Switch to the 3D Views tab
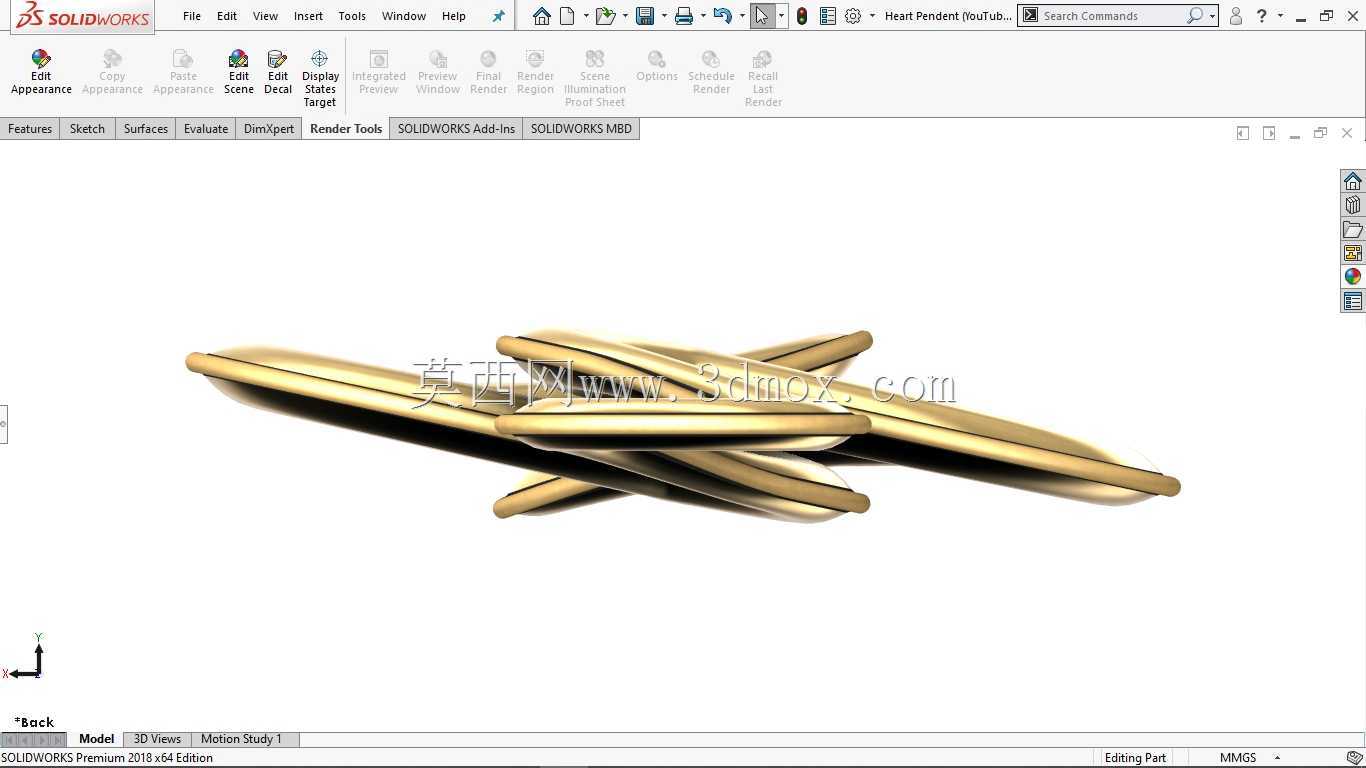Viewport: 1366px width, 768px height. point(157,739)
